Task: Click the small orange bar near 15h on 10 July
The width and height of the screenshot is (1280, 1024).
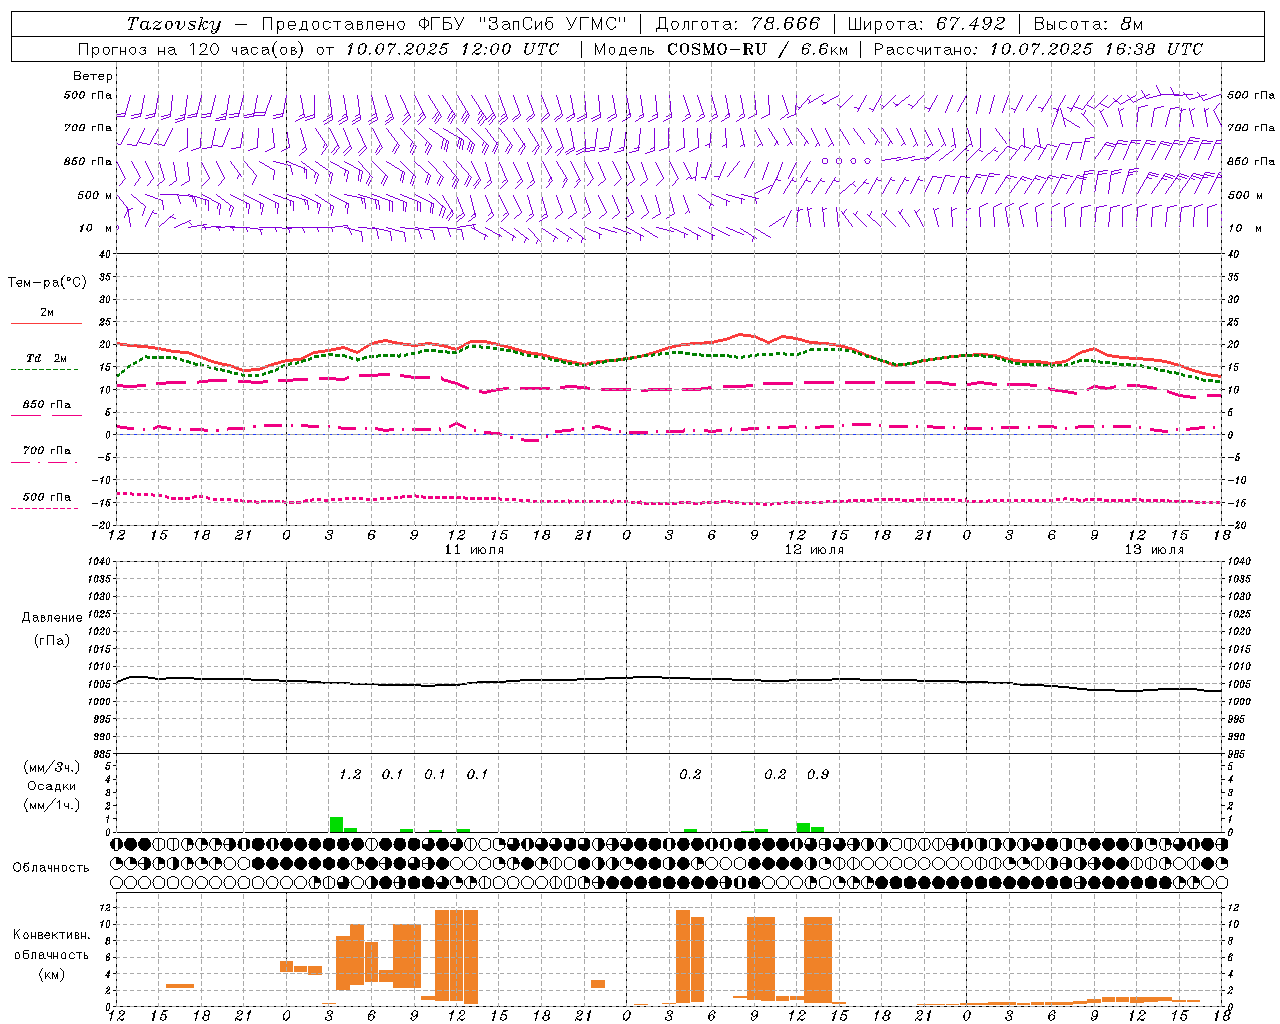Action: tap(180, 986)
